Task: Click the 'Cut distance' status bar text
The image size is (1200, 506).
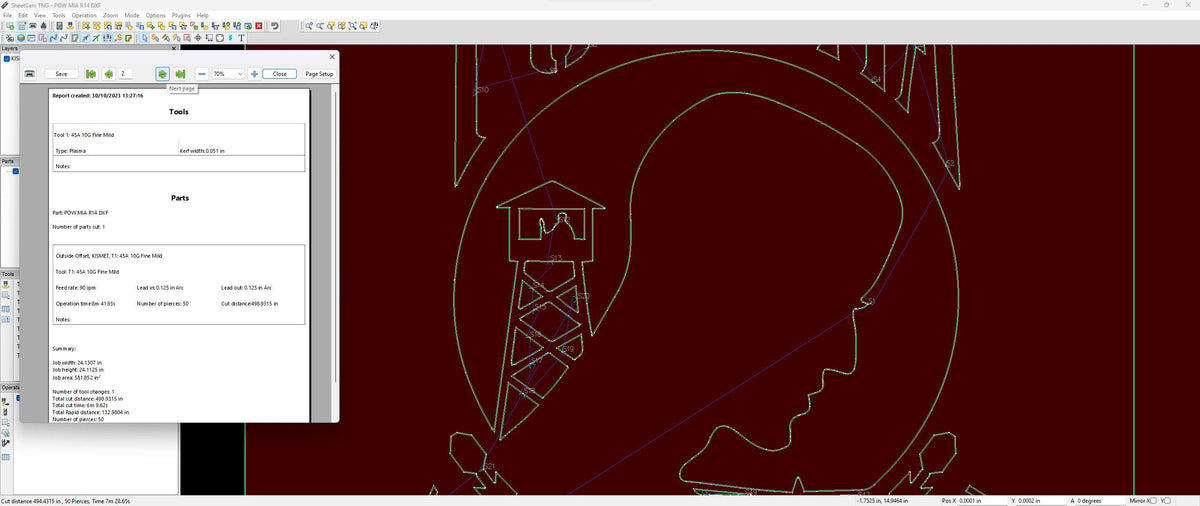Action: click(x=65, y=501)
